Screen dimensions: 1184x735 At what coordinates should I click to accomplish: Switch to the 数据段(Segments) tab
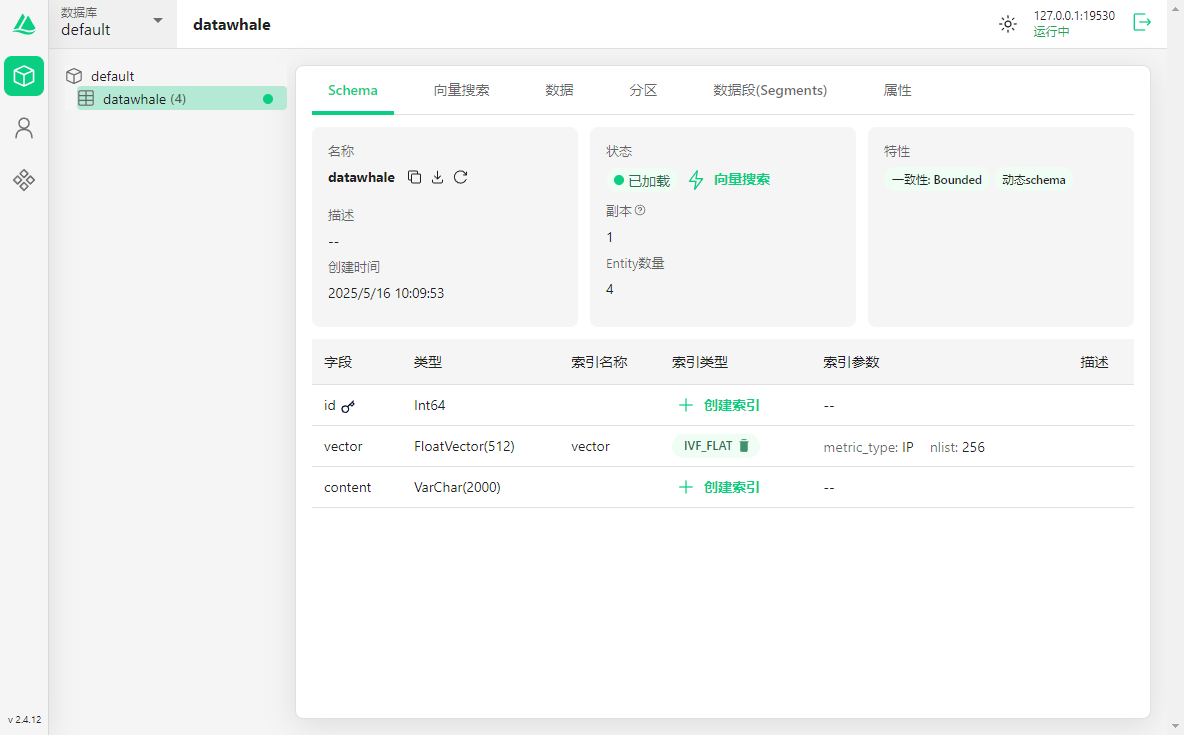769,90
